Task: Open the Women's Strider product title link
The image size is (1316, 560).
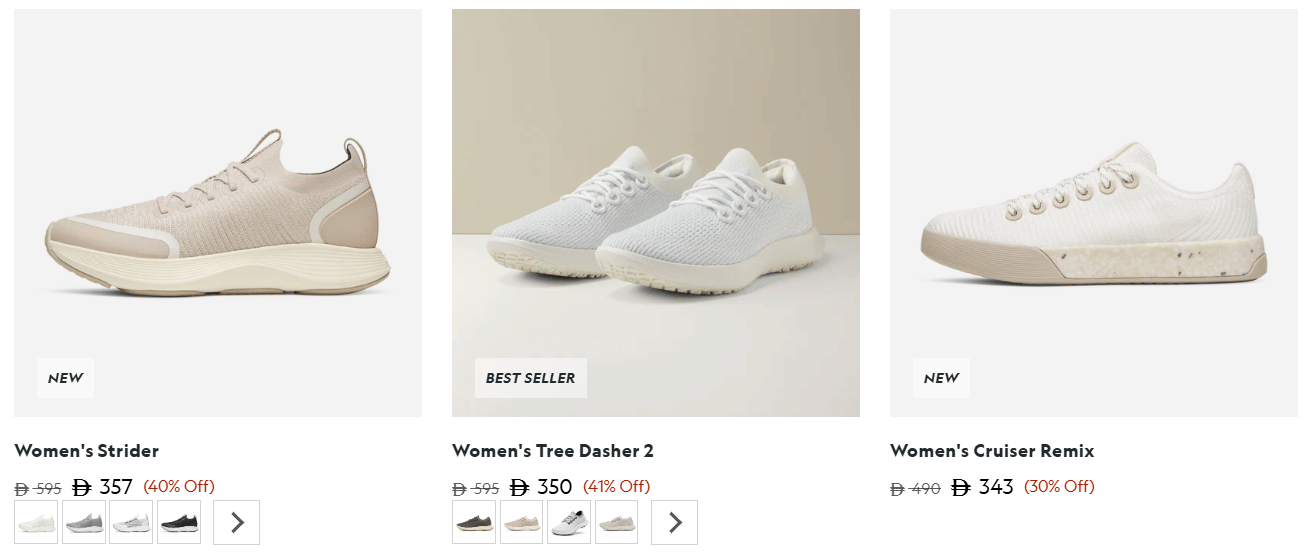Action: click(87, 451)
